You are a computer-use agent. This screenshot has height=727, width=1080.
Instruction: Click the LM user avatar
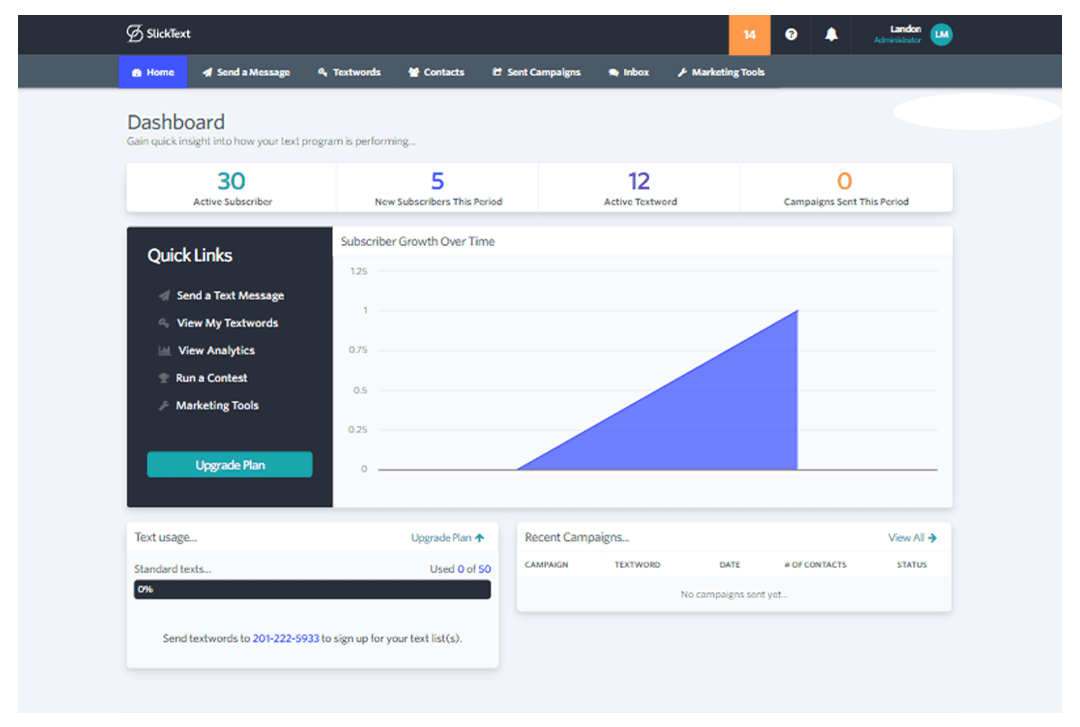click(941, 34)
